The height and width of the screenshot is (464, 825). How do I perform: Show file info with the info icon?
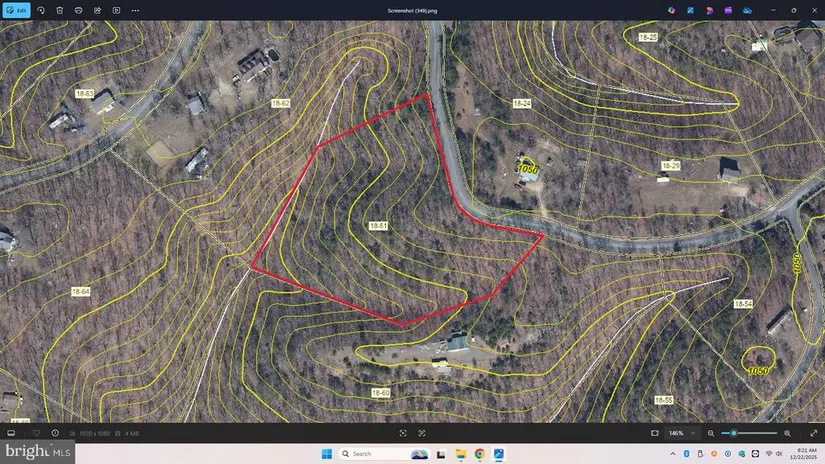[x=55, y=433]
